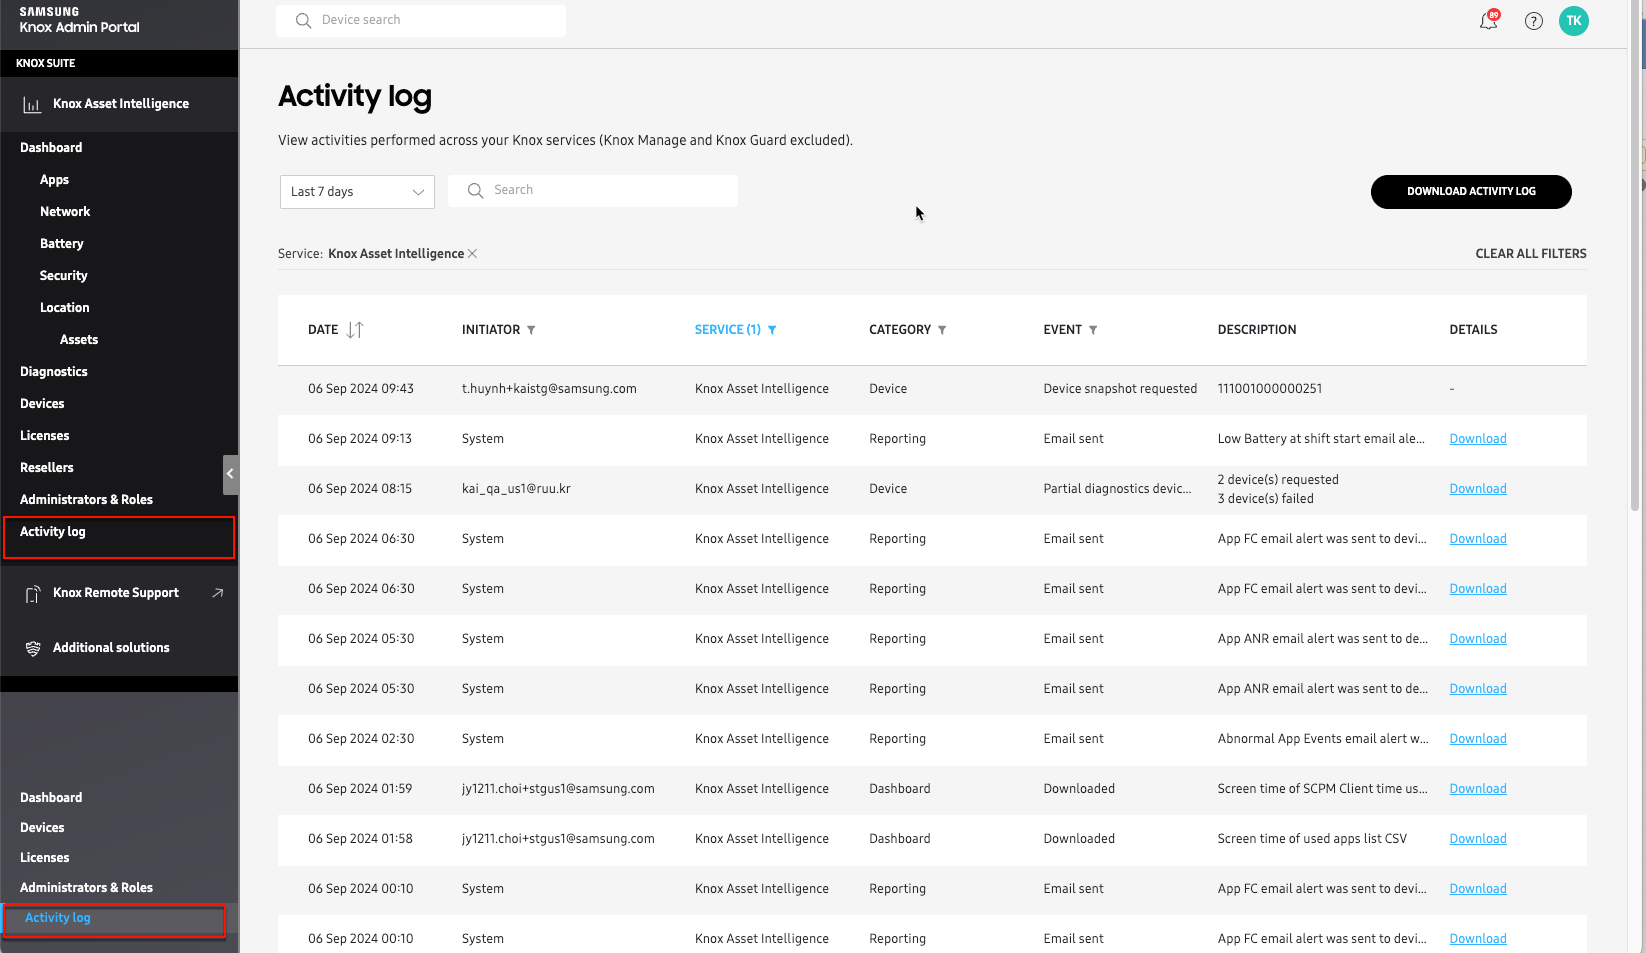Screen dimensions: 1646x953
Task: Click CLEAR ALL FILTERS
Action: coord(1531,254)
